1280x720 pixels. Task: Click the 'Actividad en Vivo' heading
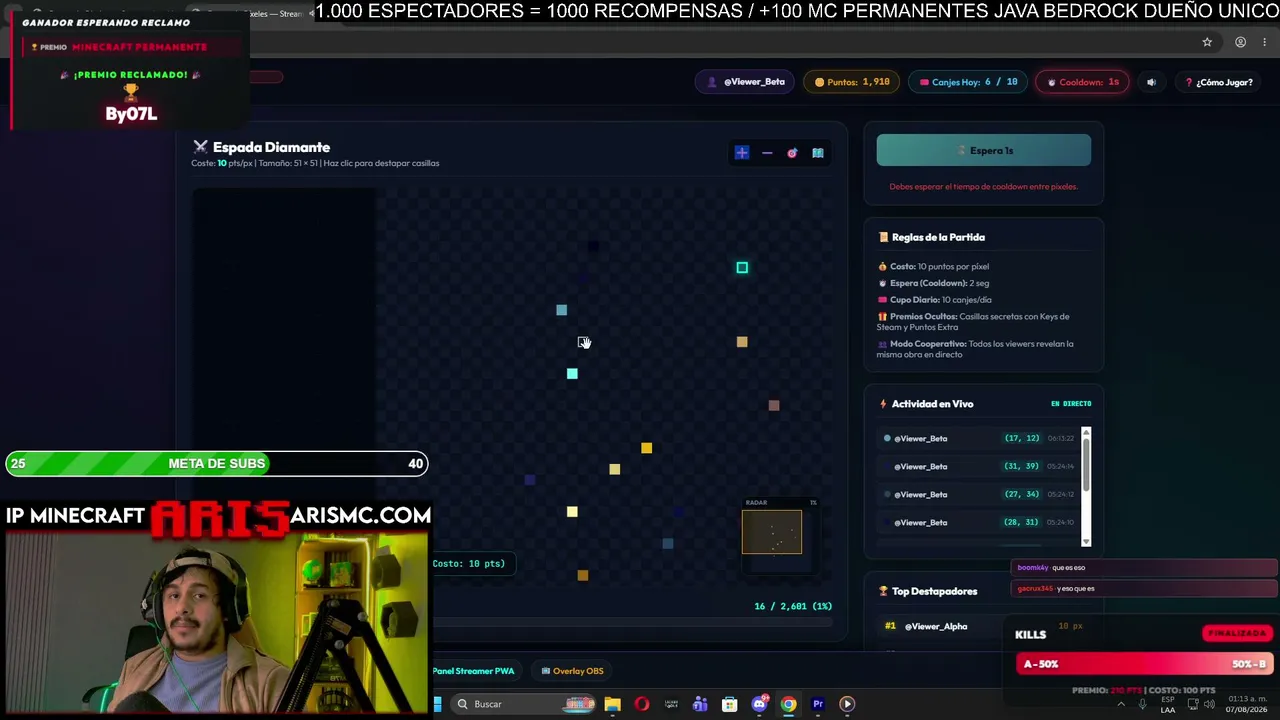point(932,404)
